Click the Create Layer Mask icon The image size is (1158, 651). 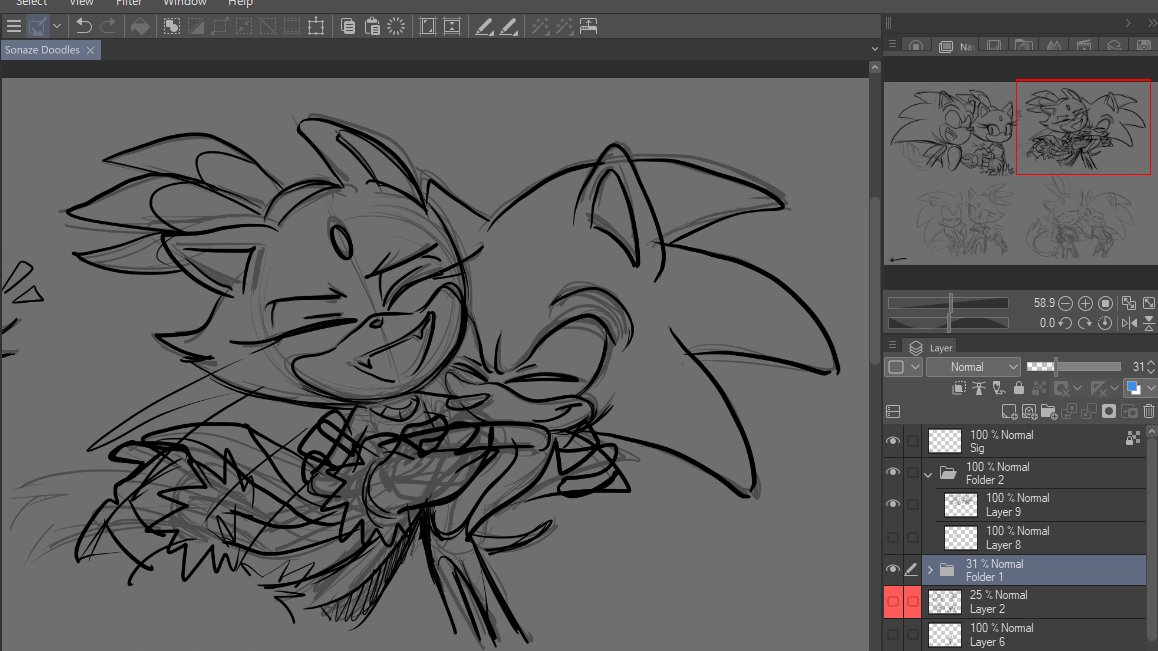[x=1109, y=412]
